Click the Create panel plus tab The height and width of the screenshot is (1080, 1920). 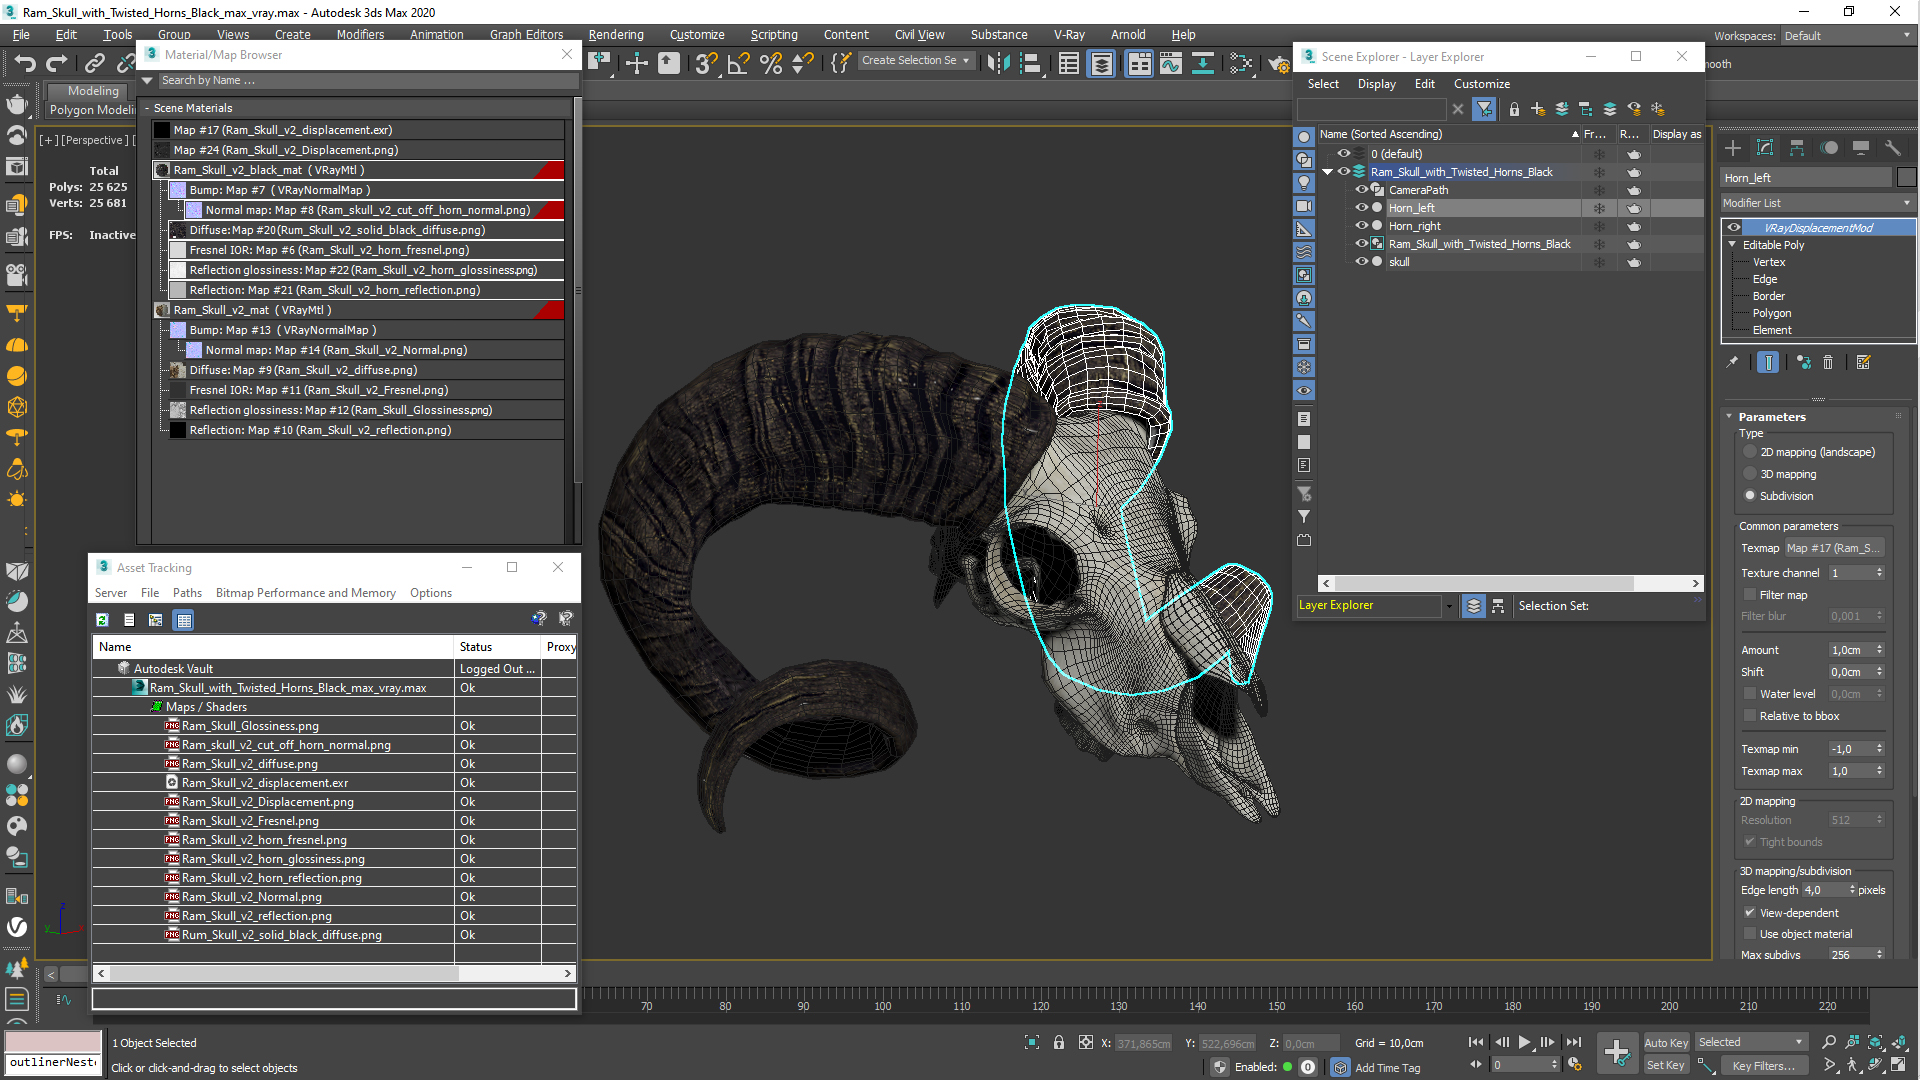click(1733, 148)
